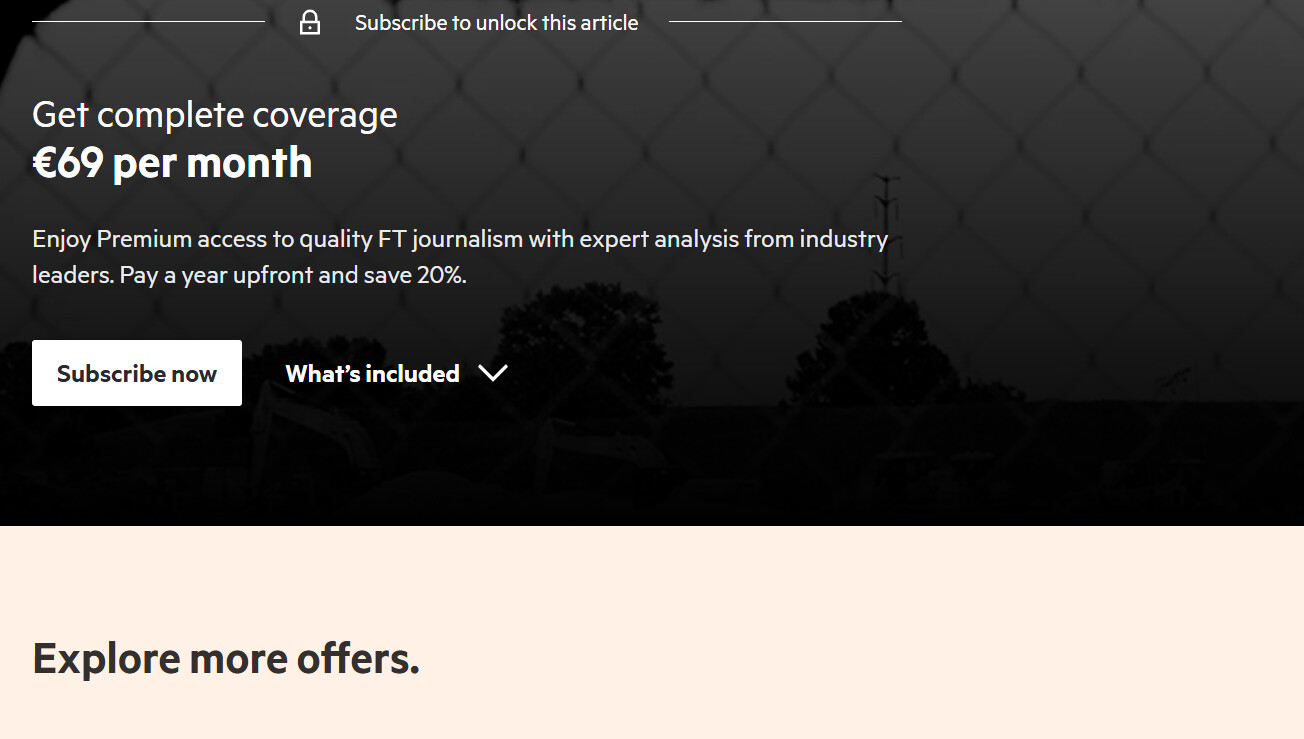Click 'Subscribe to unlock this article' text
This screenshot has width=1304, height=739.
tap(496, 23)
